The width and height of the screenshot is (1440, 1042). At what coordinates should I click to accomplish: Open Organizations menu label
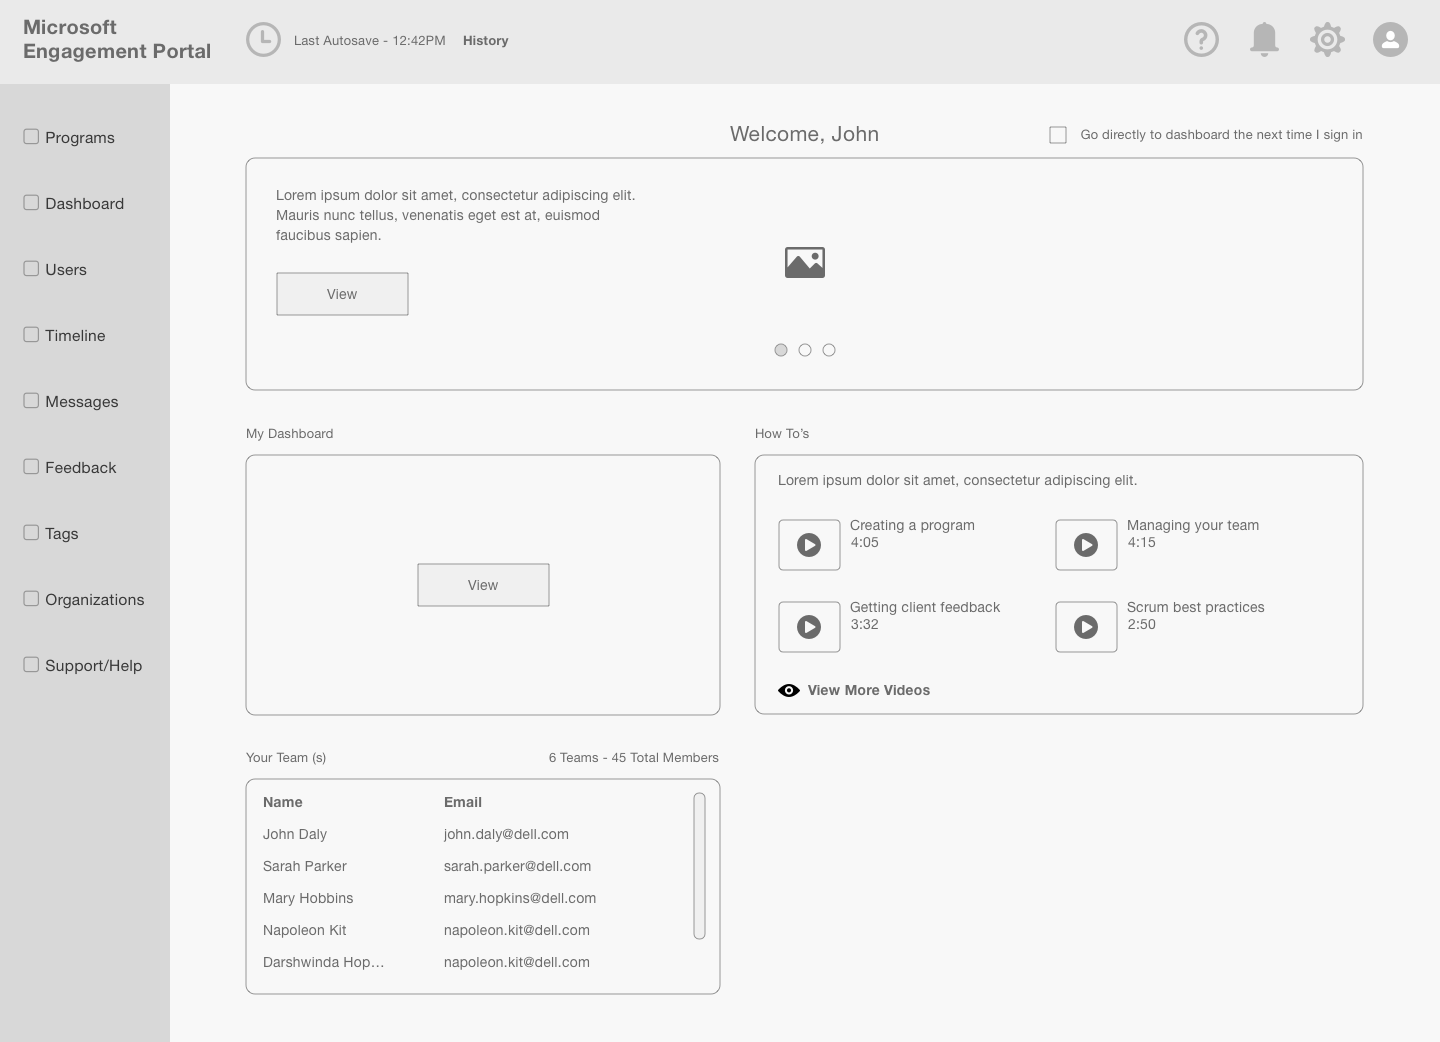tap(95, 600)
